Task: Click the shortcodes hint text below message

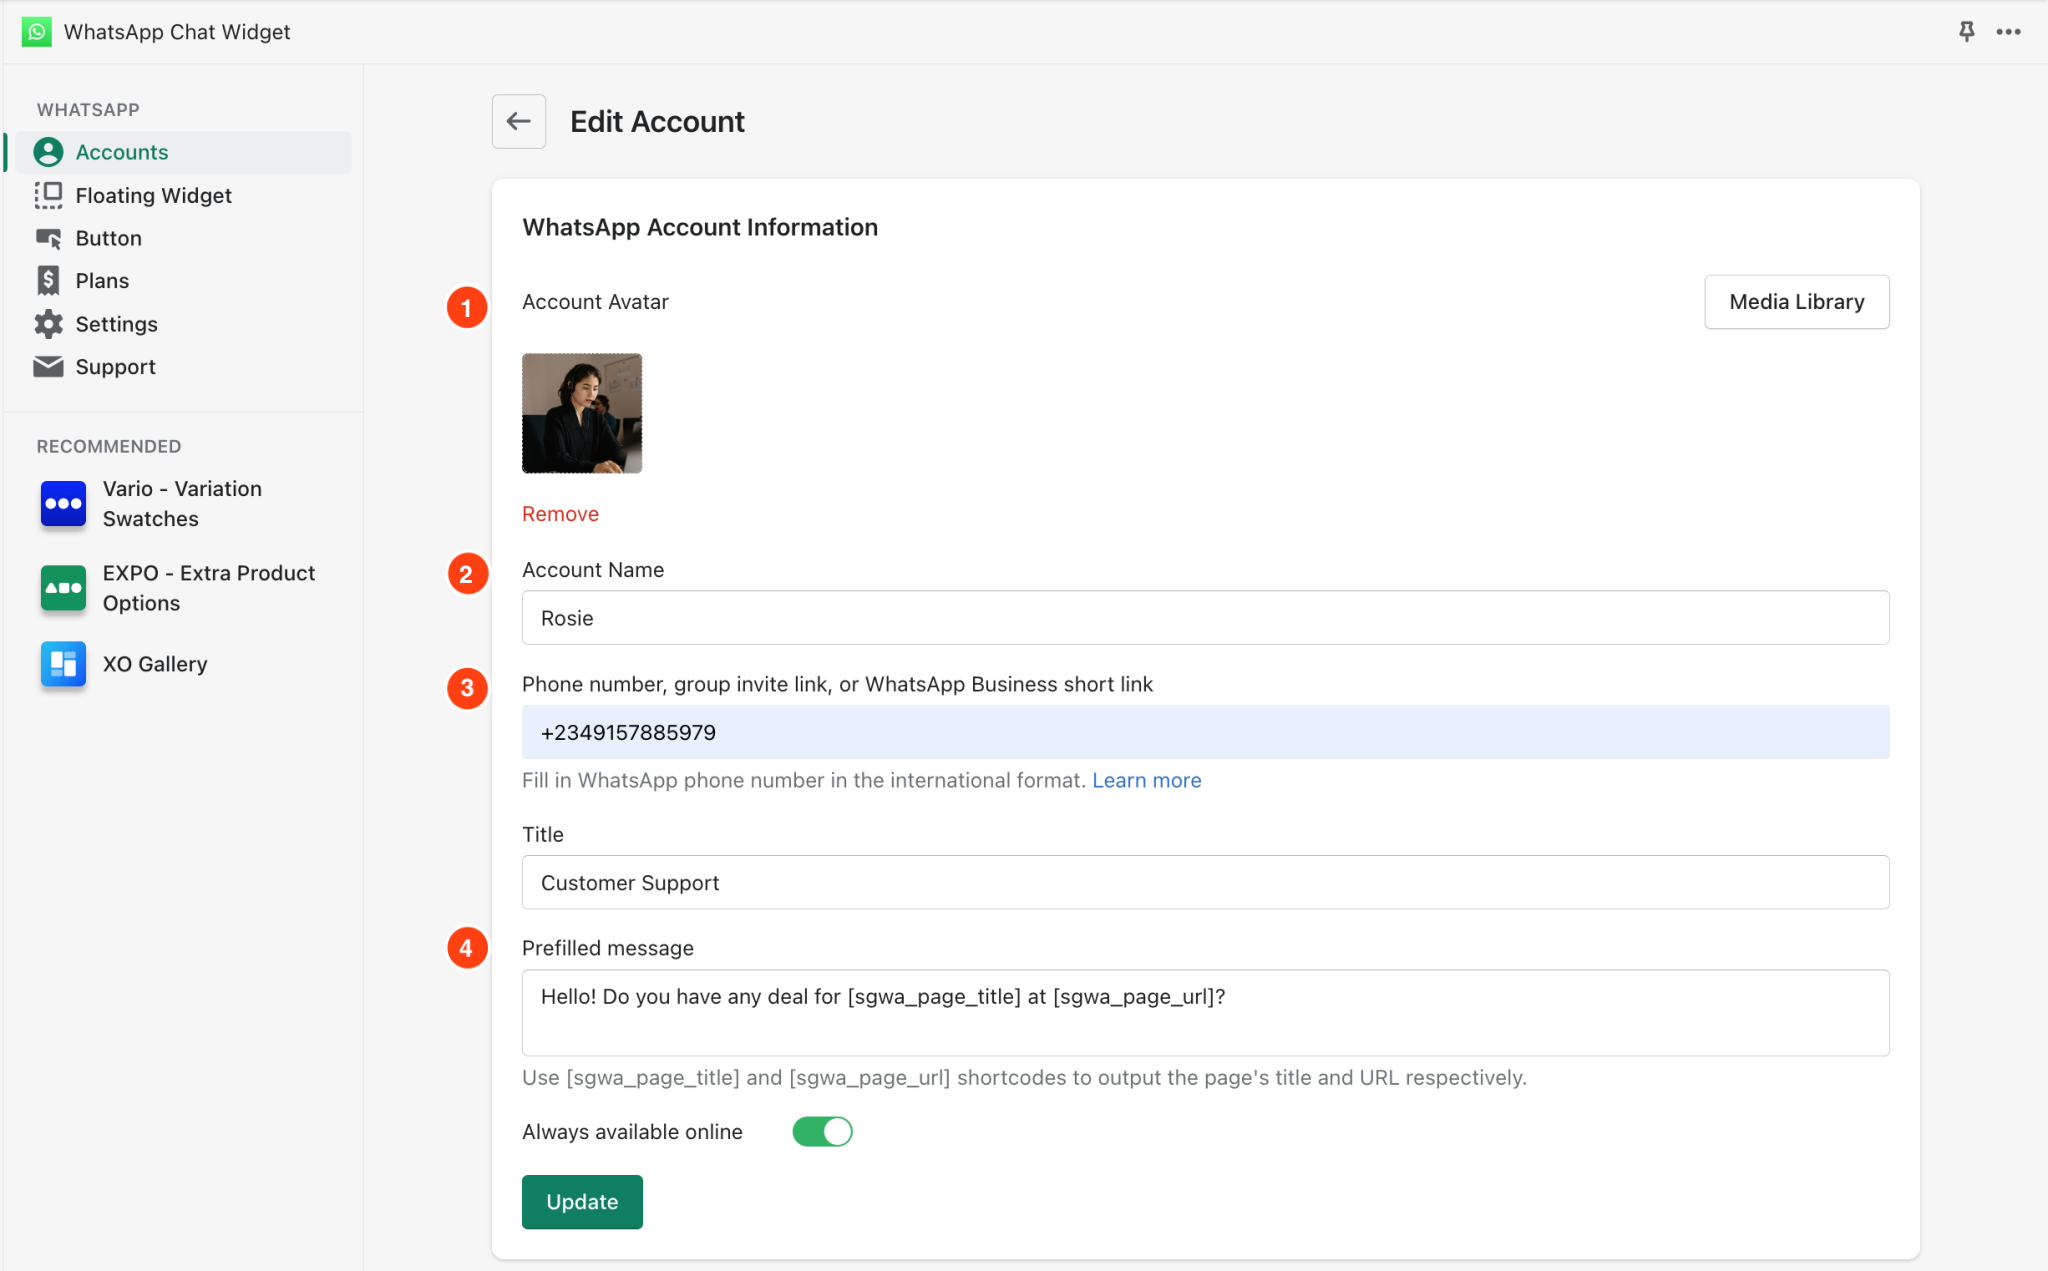Action: click(x=1024, y=1078)
